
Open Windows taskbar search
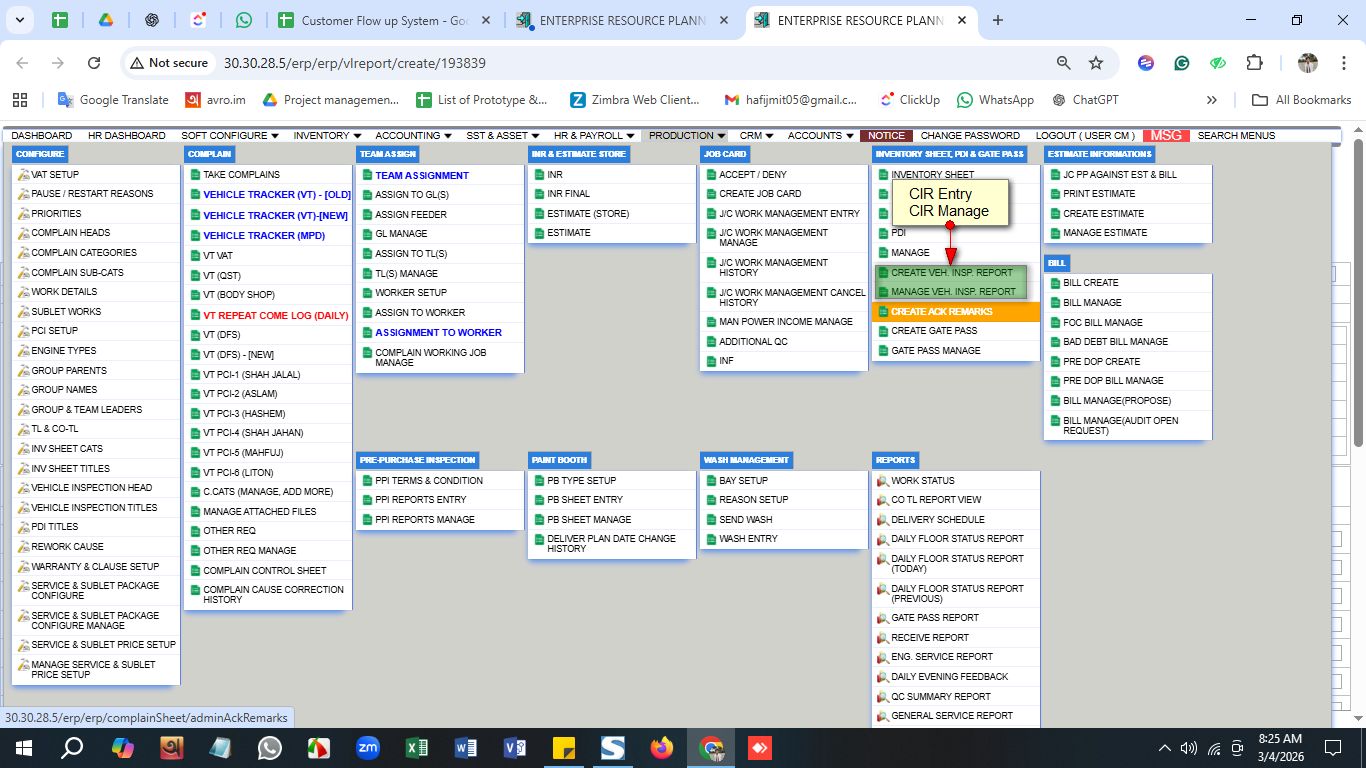[x=72, y=748]
